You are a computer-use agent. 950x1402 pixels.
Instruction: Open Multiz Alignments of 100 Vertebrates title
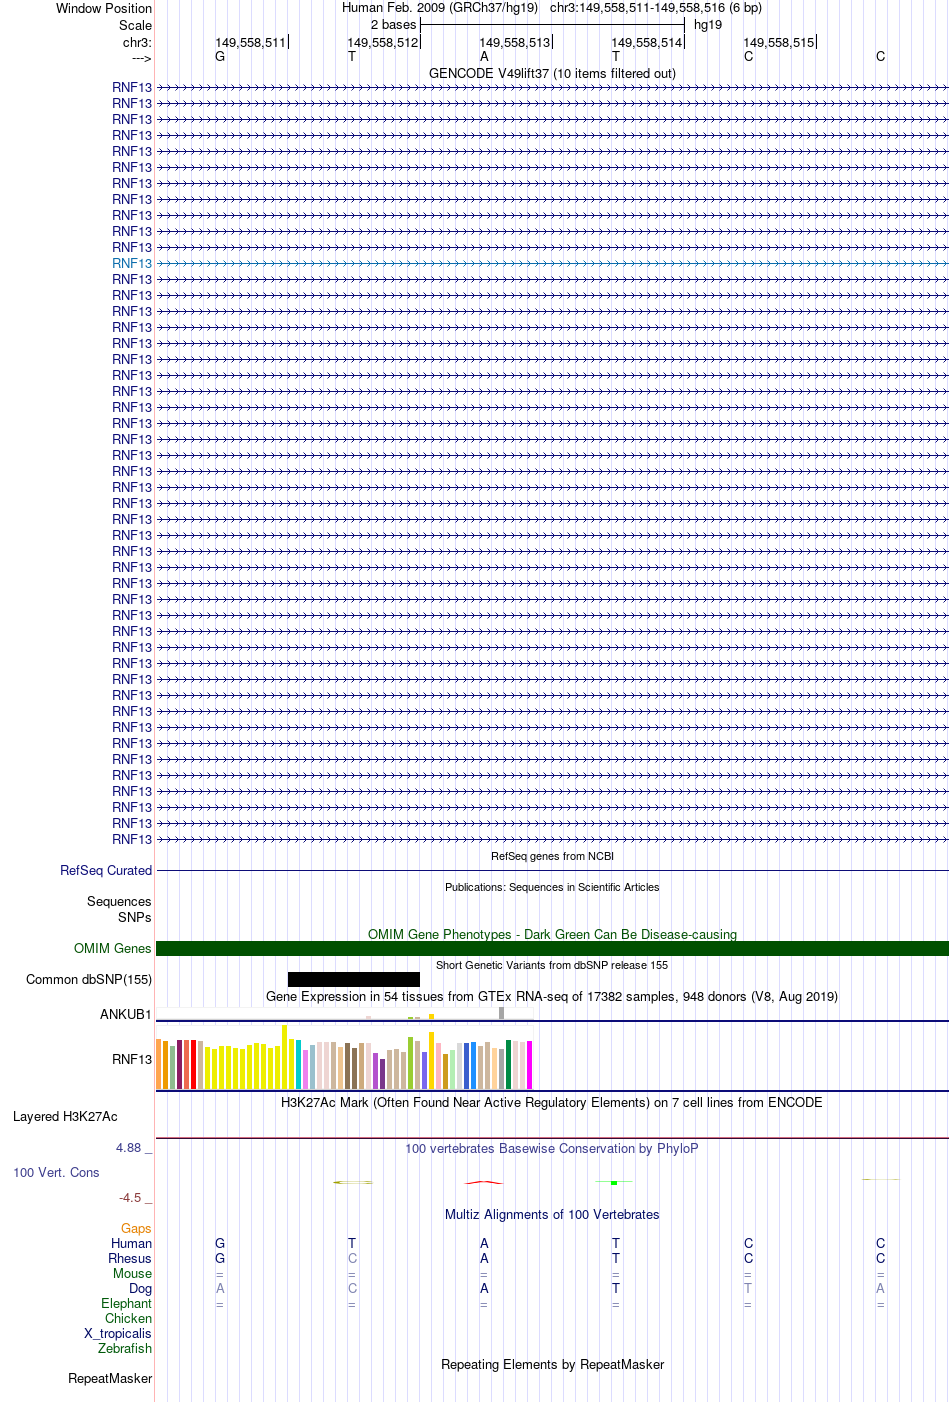552,1215
